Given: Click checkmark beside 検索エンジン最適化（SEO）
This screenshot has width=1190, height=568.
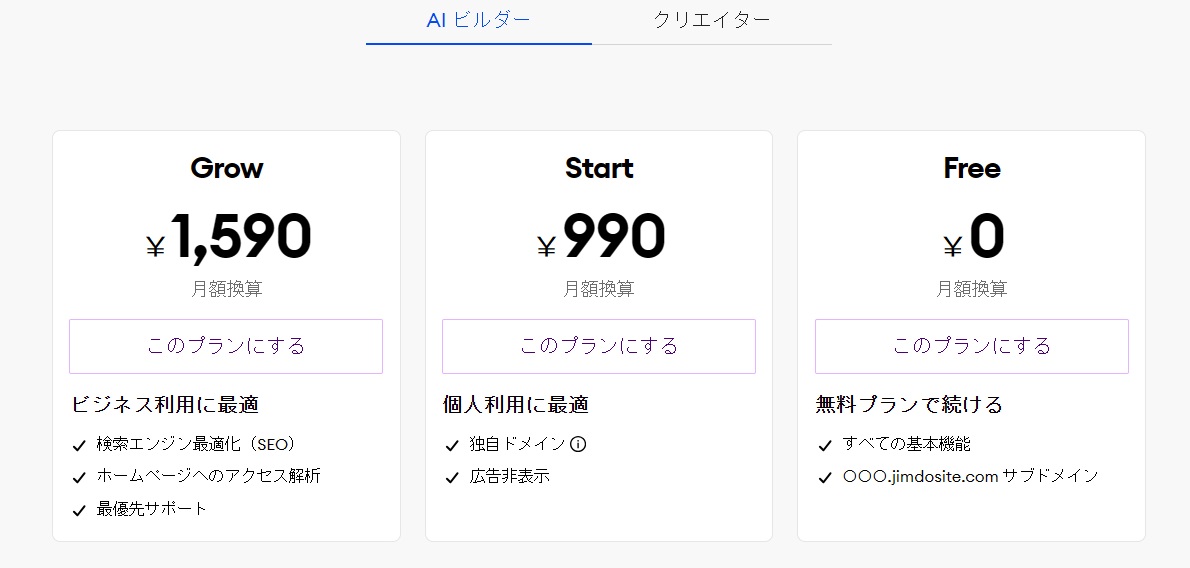Looking at the screenshot, I should pyautogui.click(x=79, y=445).
